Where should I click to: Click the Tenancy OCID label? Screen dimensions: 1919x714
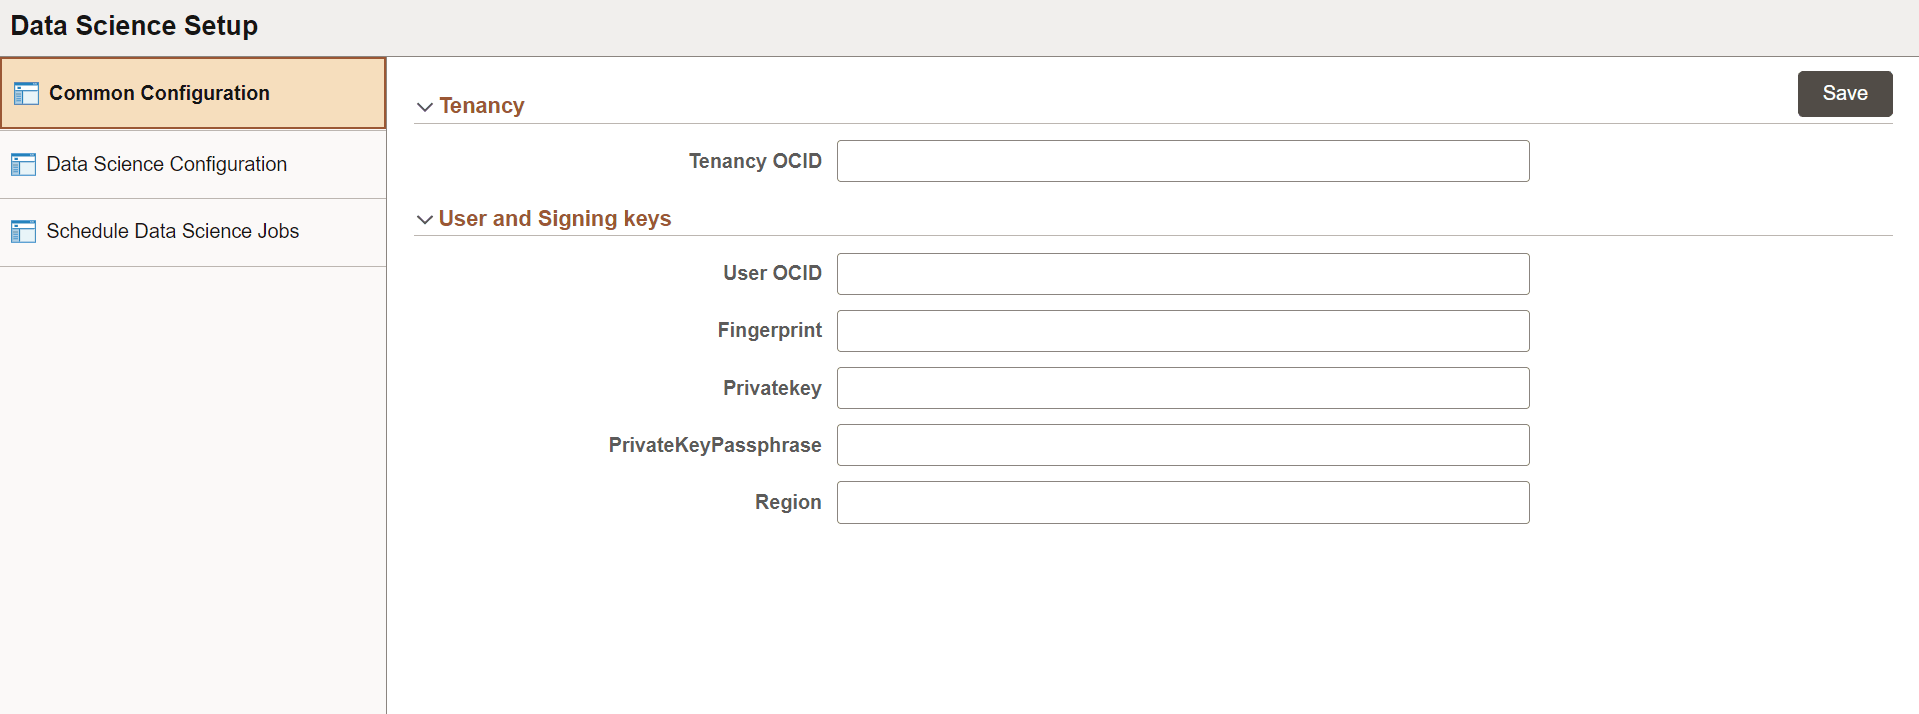pos(755,160)
